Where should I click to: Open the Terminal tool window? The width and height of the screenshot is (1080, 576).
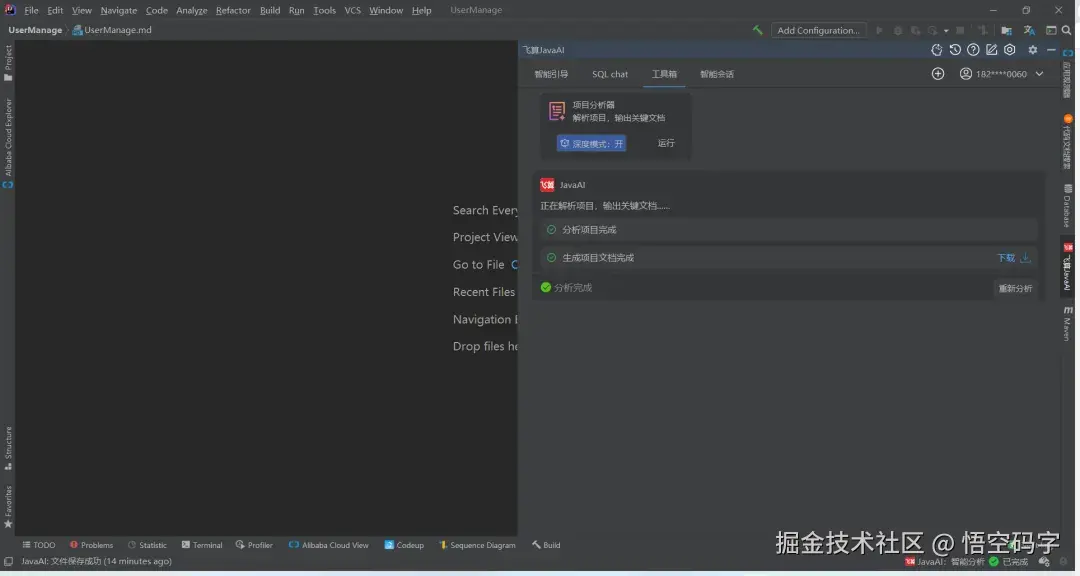pos(202,545)
